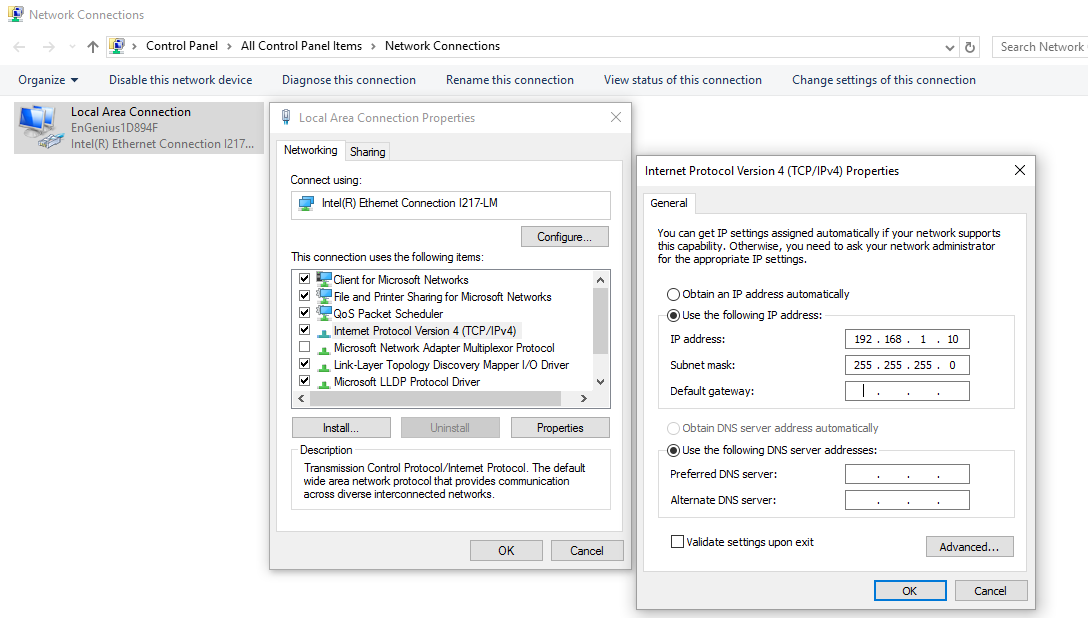
Task: Uncheck File and Printer Sharing for Microsoft Networks
Action: (304, 295)
